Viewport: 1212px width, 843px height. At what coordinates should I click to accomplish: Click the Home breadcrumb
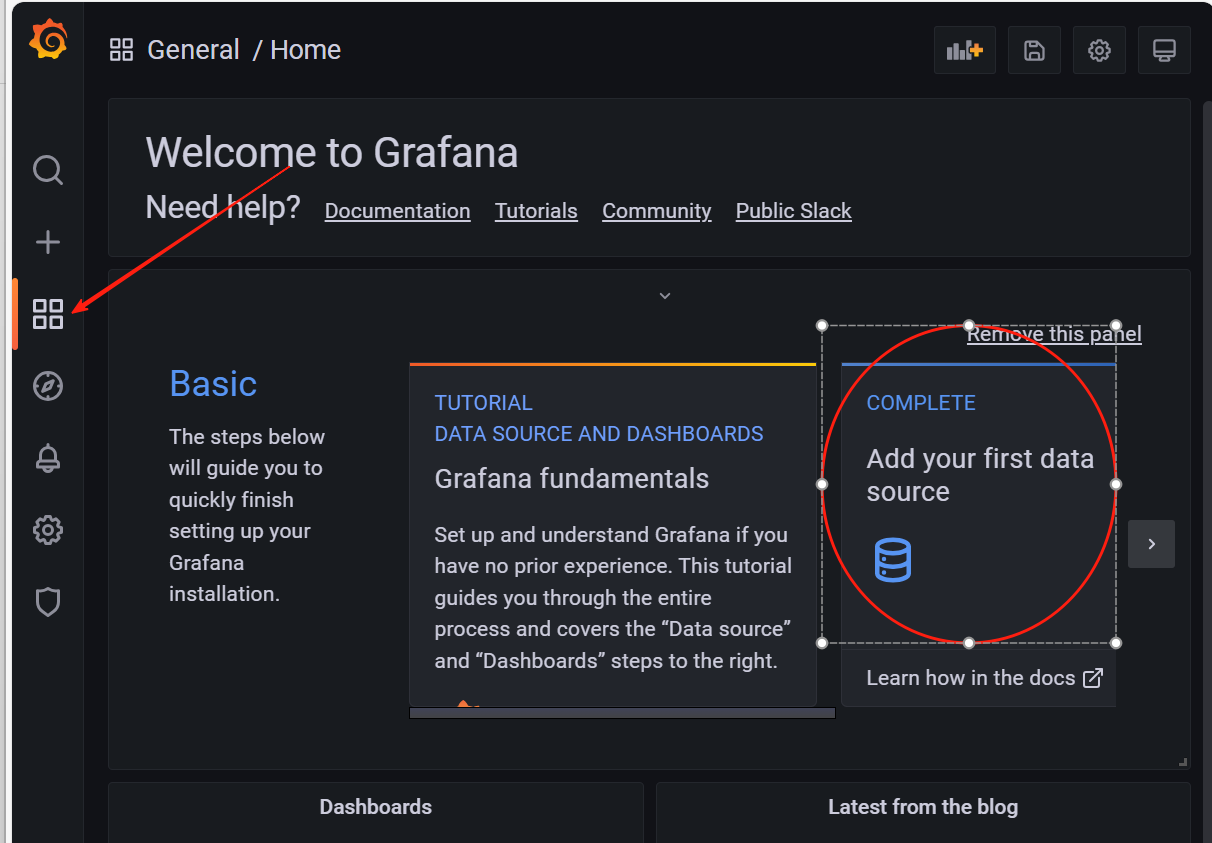click(305, 50)
